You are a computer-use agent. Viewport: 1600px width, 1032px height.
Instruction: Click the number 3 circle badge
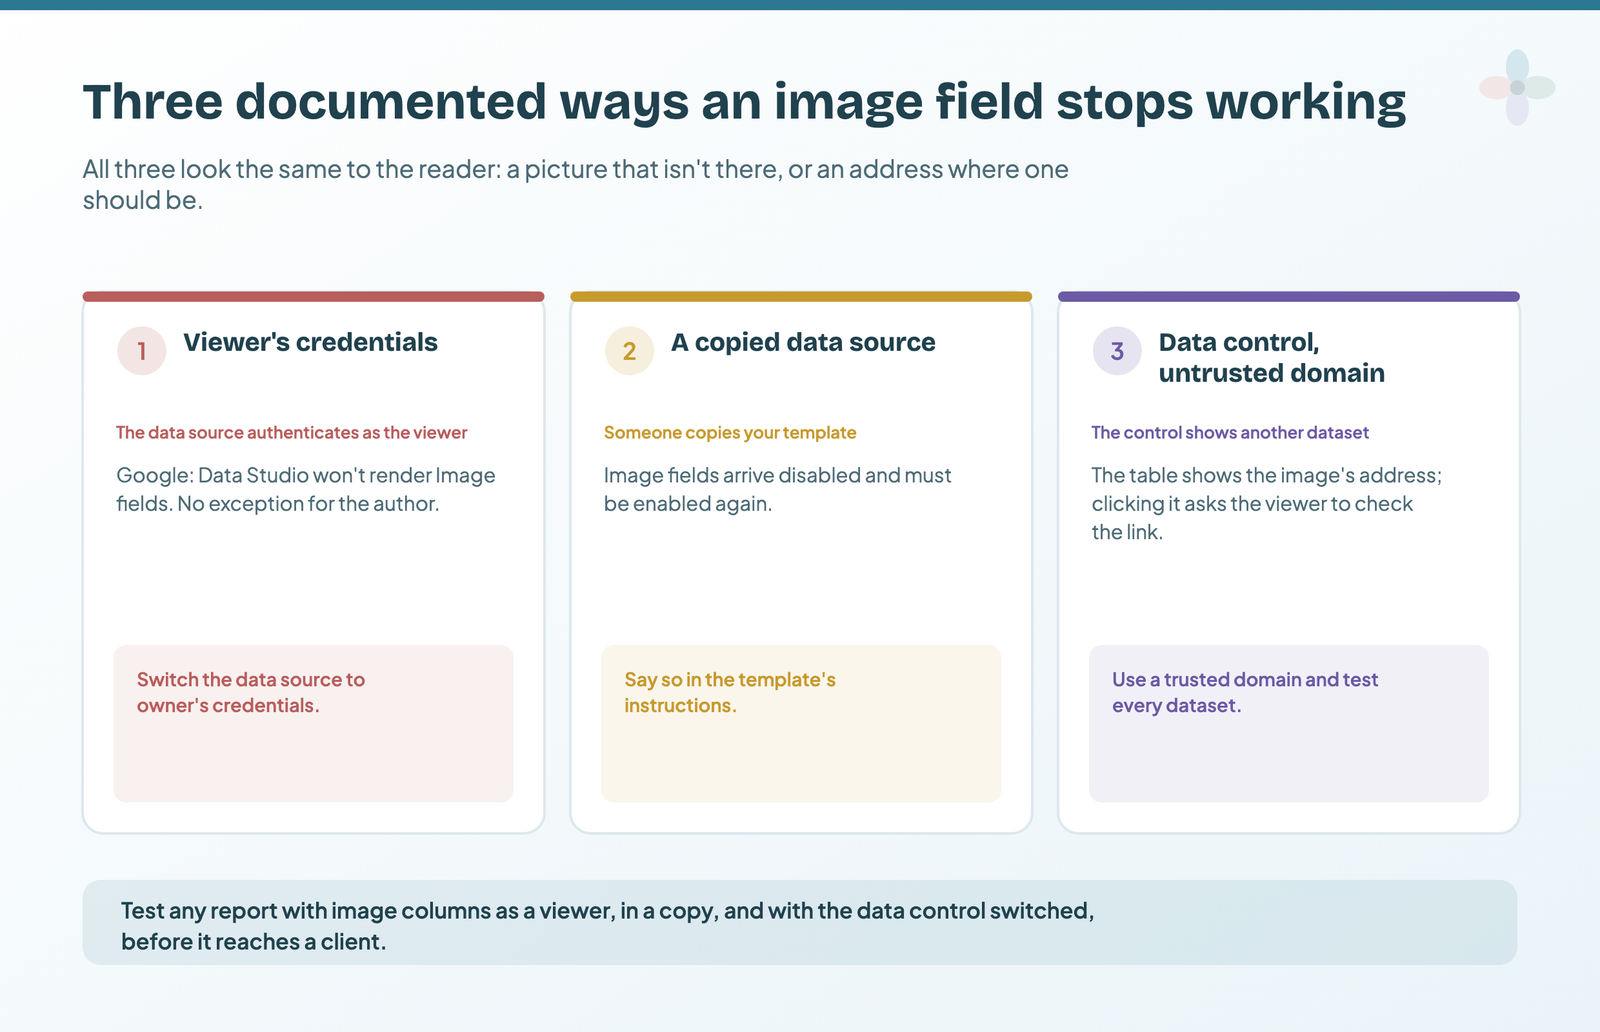pos(1117,351)
